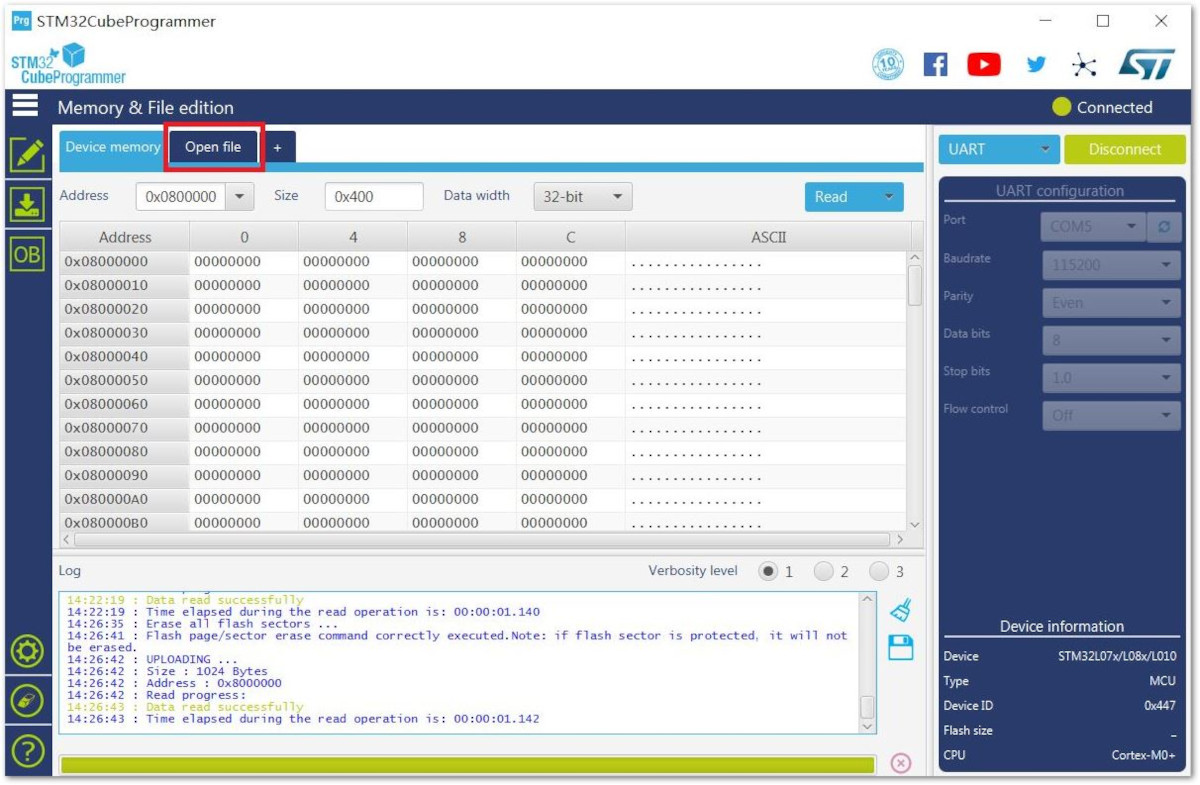The width and height of the screenshot is (1200, 785).
Task: Click the log line 'Erase all flash sectors'
Action: 203,623
